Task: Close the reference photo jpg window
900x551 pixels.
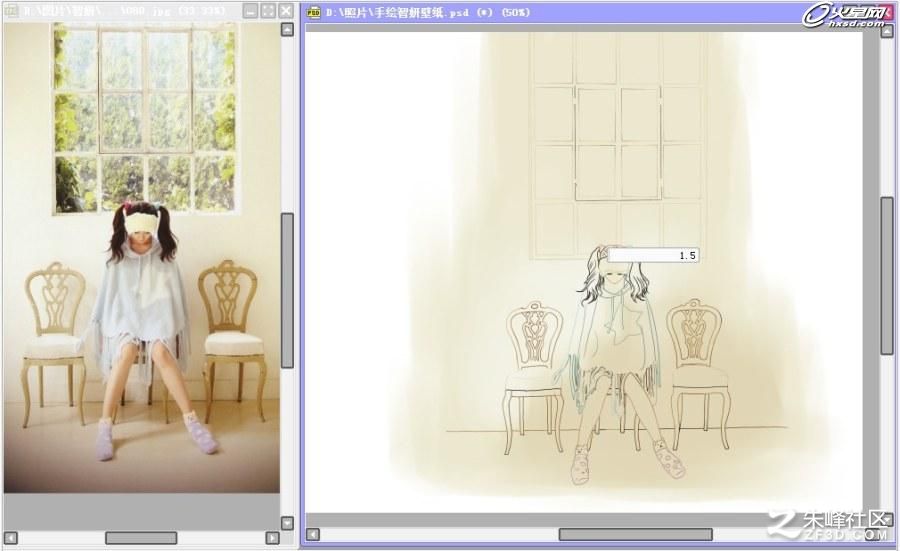Action: (x=286, y=11)
